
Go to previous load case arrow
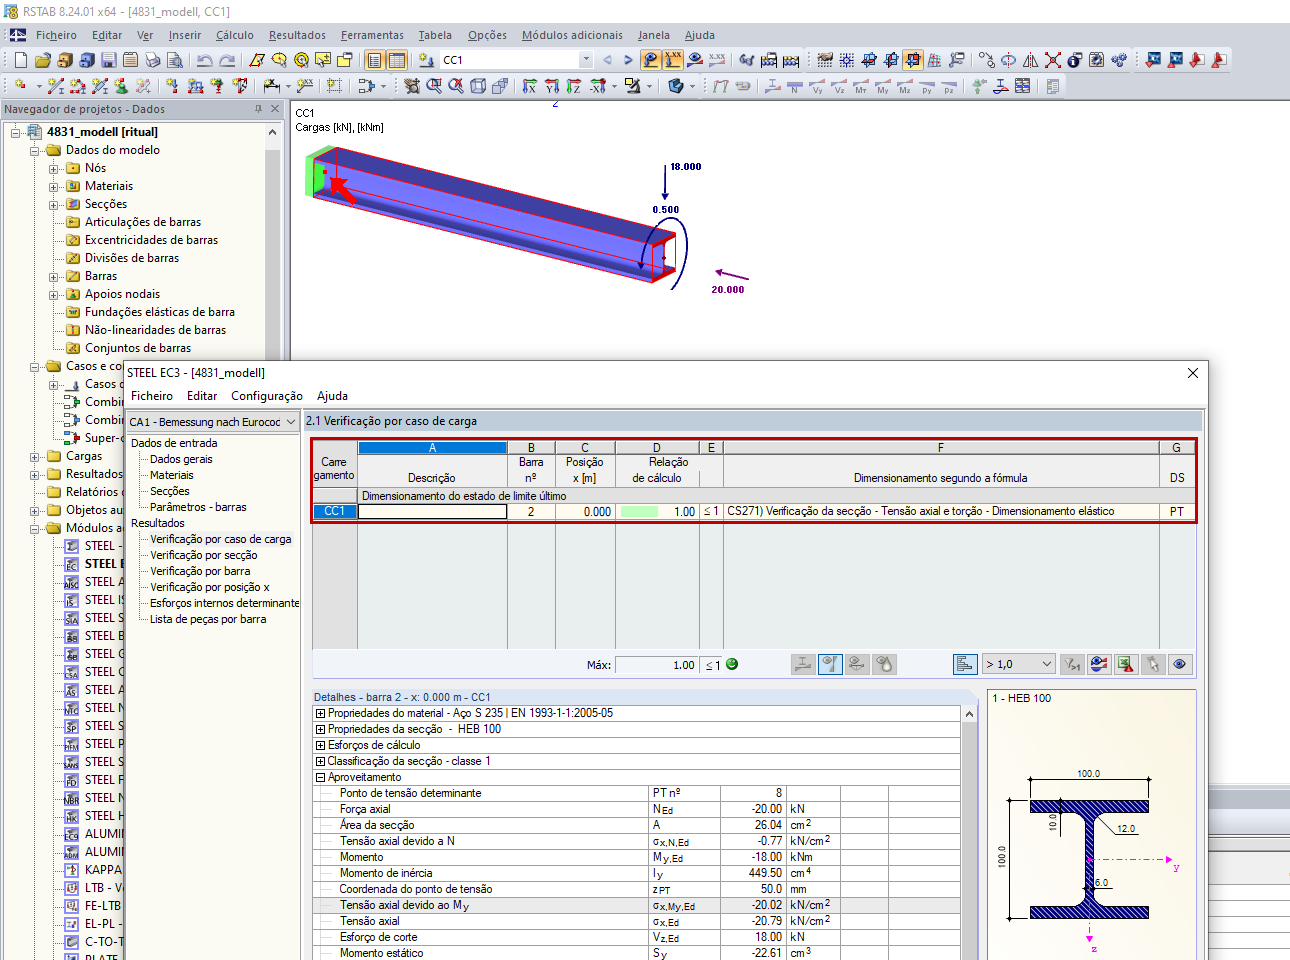pyautogui.click(x=607, y=60)
